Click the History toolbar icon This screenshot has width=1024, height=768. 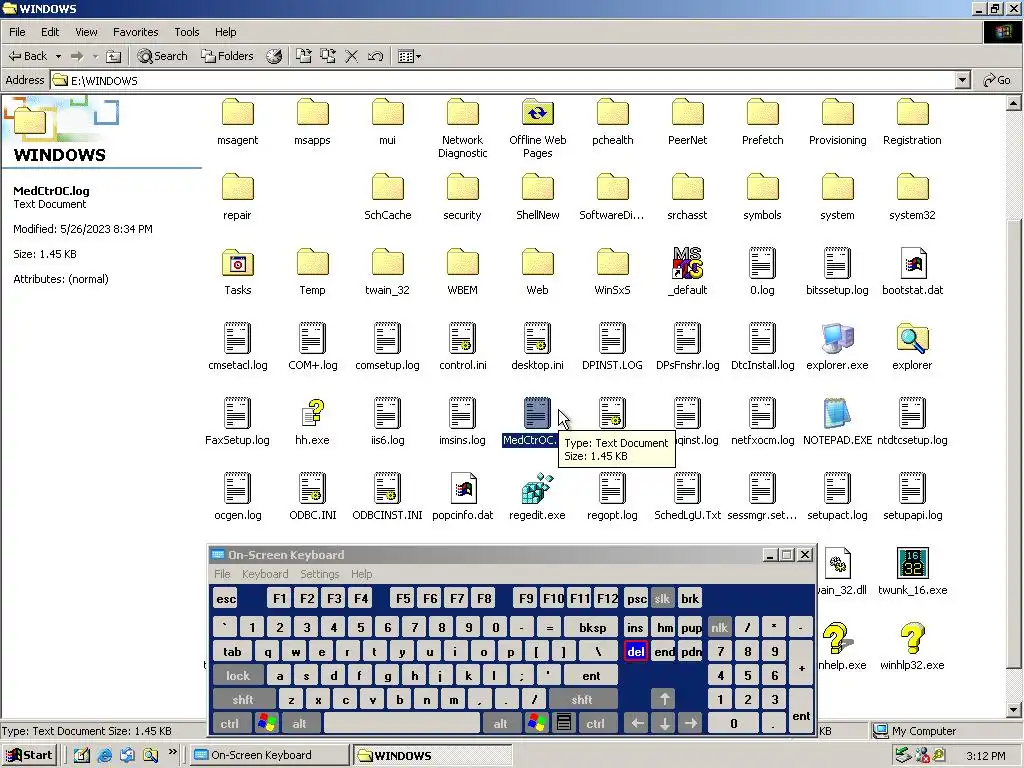pyautogui.click(x=274, y=56)
